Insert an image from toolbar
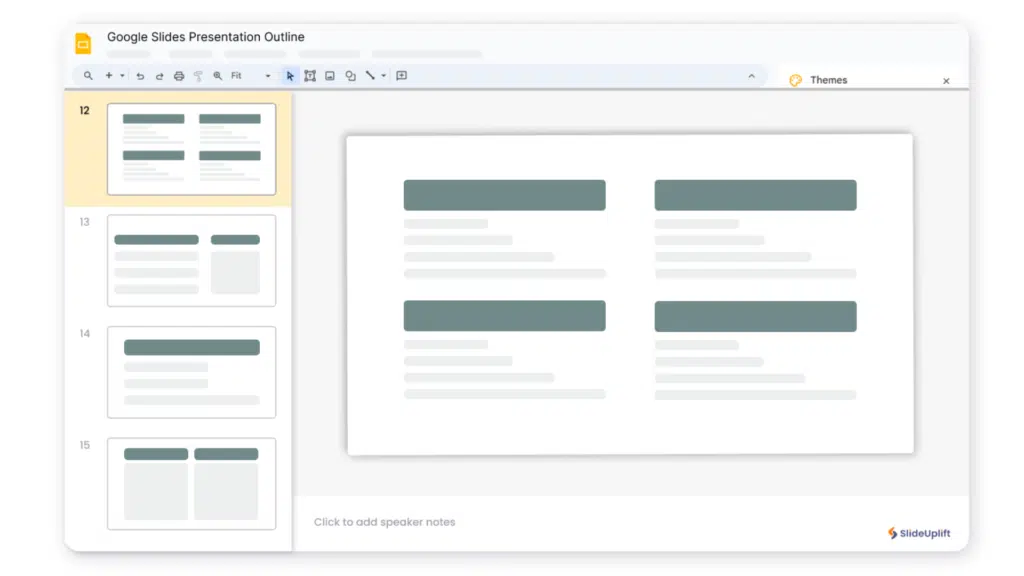 pyautogui.click(x=330, y=76)
